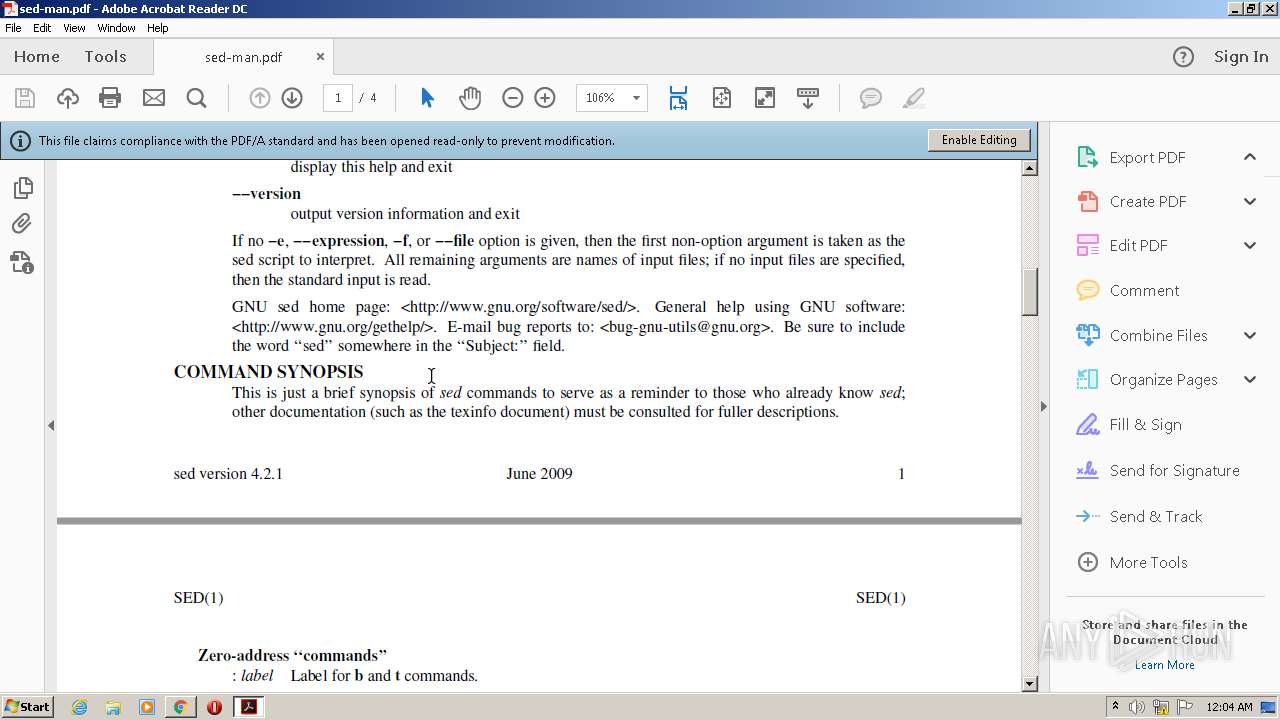Open the read mode toolbar icon

807,98
